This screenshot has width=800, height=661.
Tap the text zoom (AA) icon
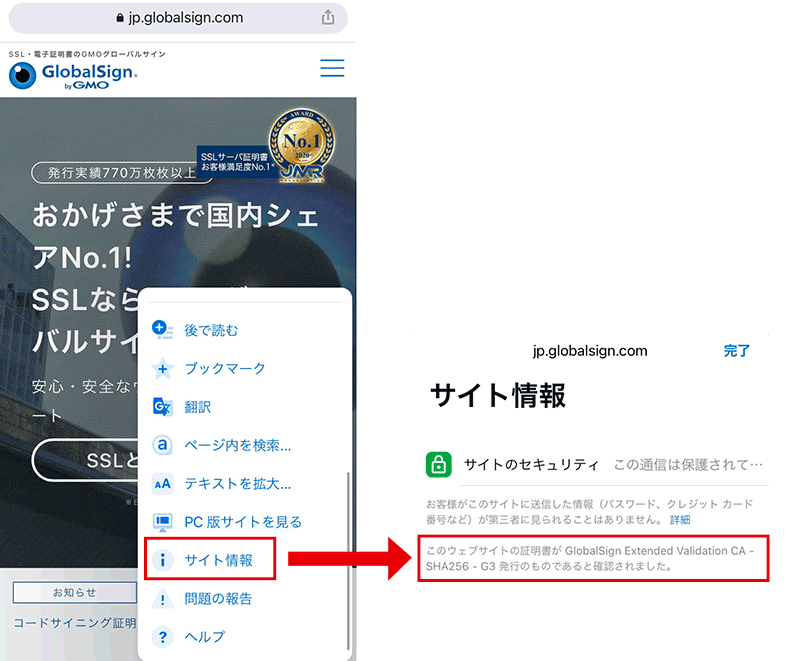pos(162,484)
